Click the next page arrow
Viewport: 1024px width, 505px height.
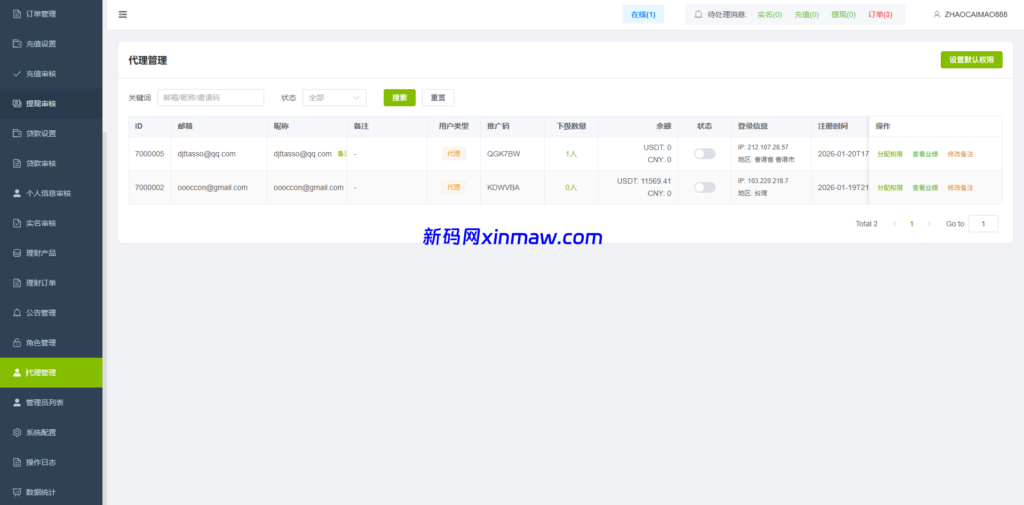(929, 224)
